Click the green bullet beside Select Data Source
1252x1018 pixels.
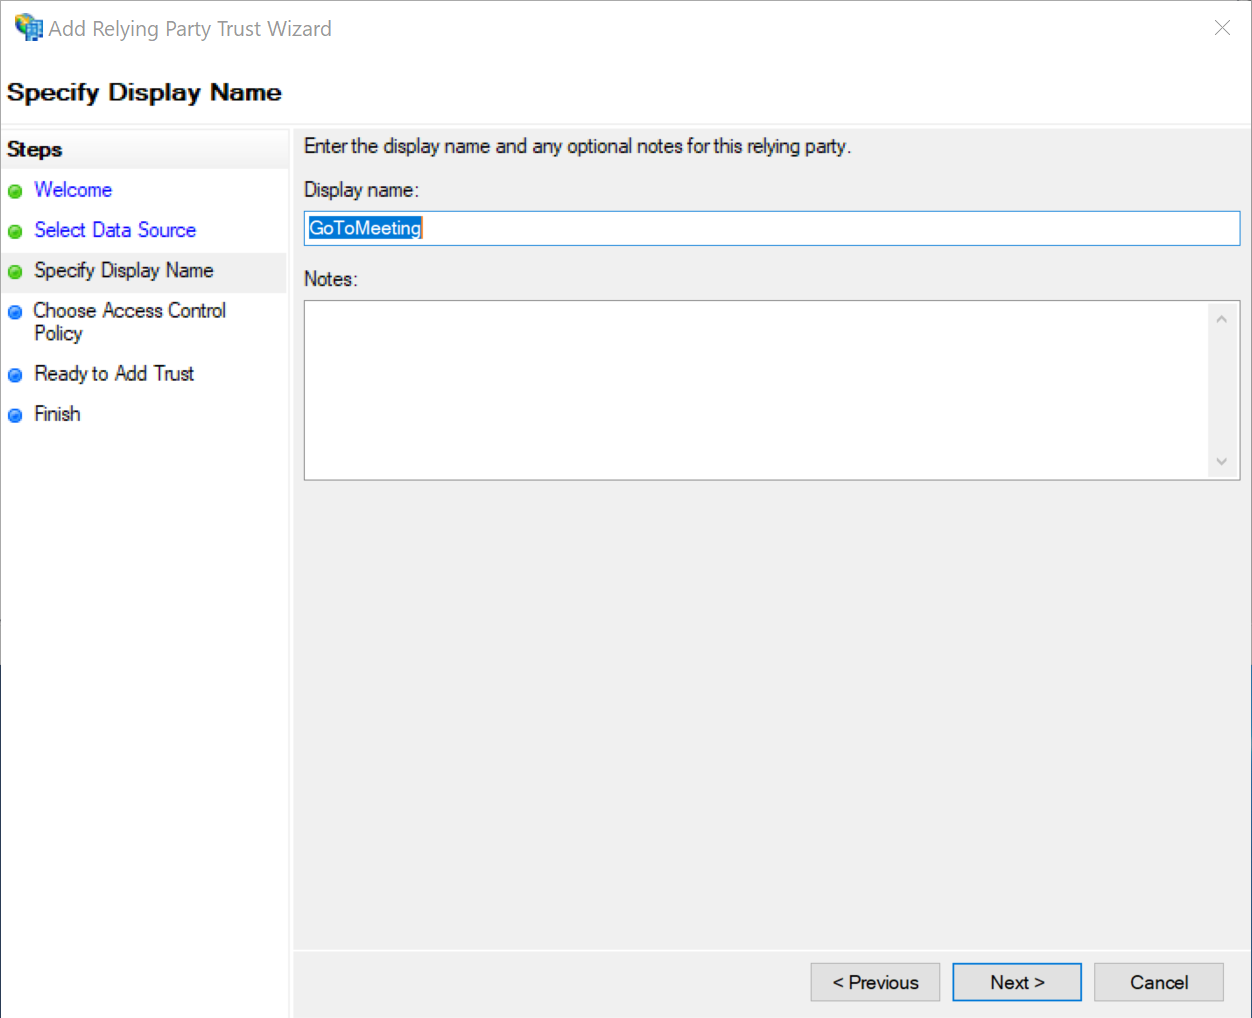tap(15, 232)
